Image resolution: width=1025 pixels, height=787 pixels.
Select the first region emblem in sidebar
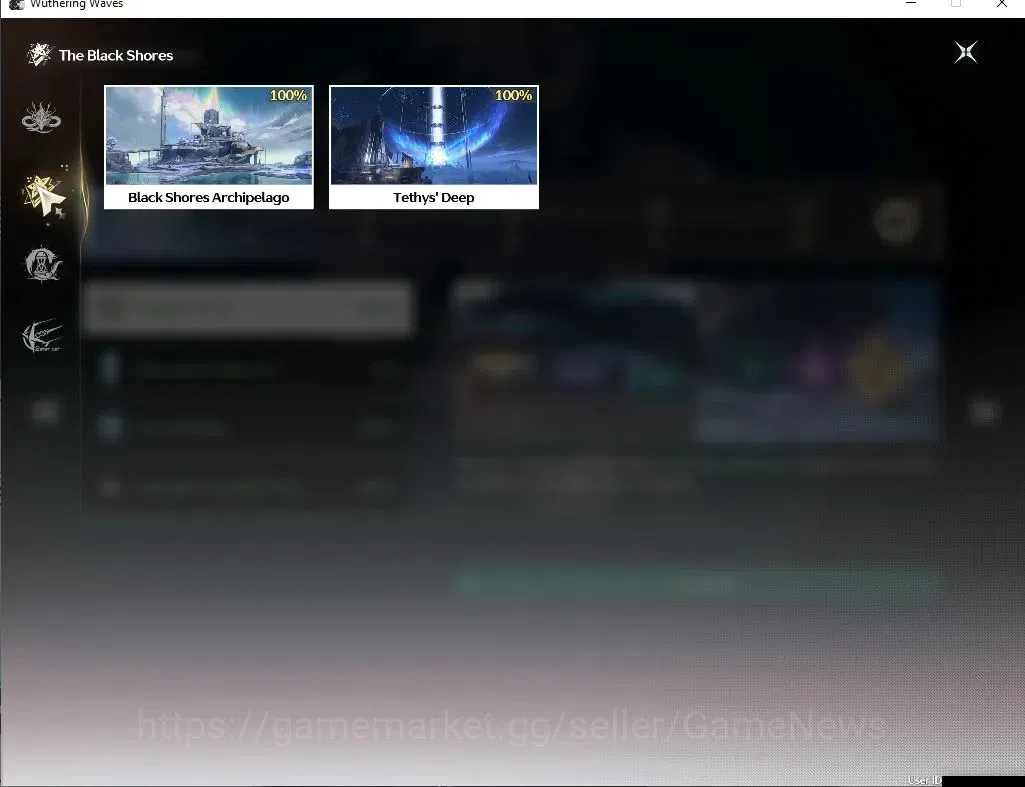(41, 118)
